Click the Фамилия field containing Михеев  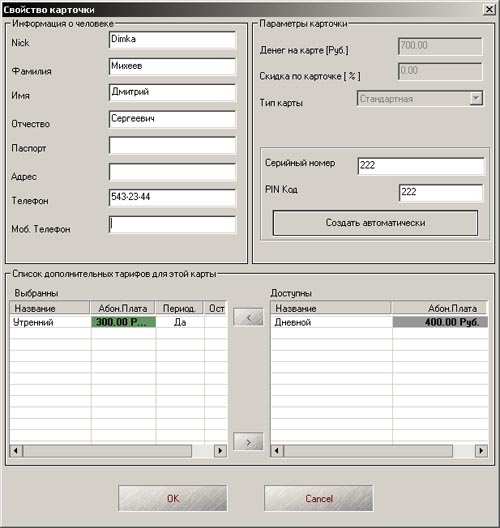click(x=172, y=67)
